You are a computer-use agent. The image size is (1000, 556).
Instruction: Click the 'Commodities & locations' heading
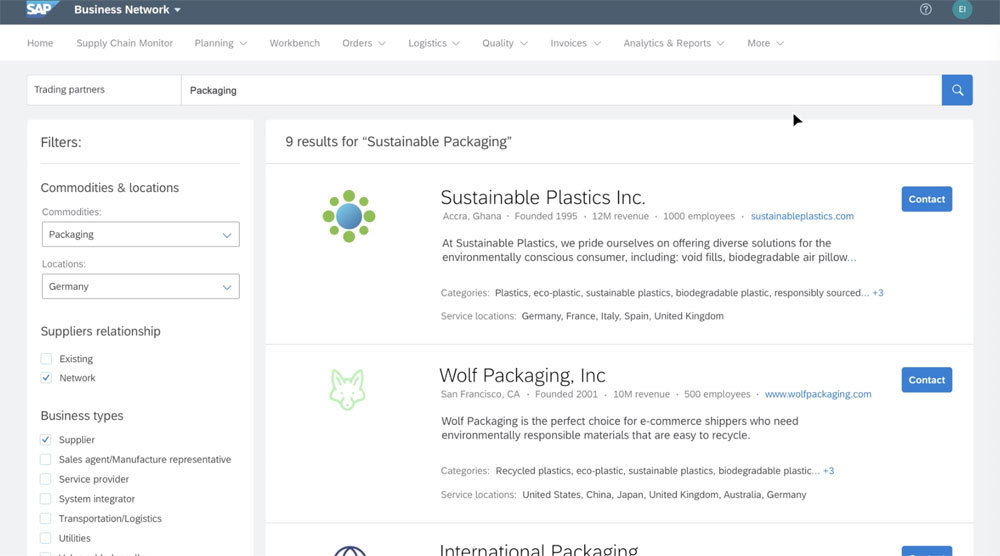pos(110,187)
